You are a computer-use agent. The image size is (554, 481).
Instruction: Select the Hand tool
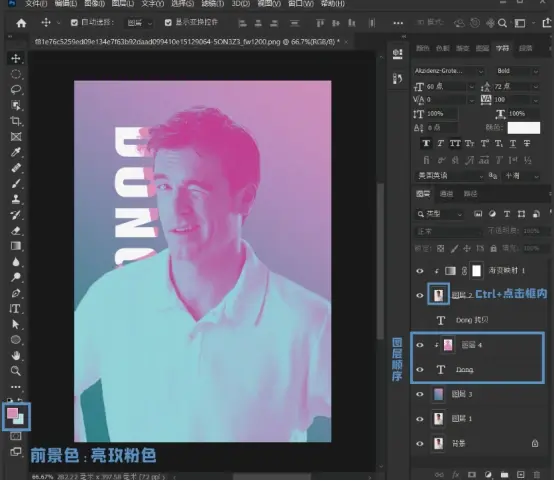(x=16, y=355)
